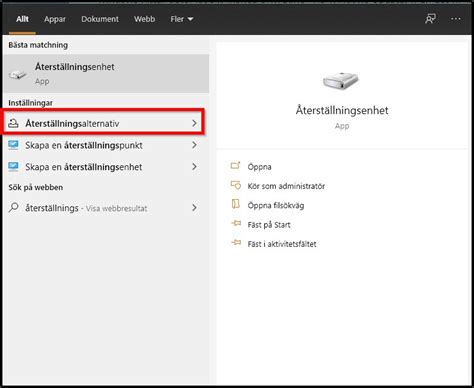This screenshot has height=388, width=474.
Task: Click monitor icon beside Skapa en återställningsenhet
Action: pos(13,167)
